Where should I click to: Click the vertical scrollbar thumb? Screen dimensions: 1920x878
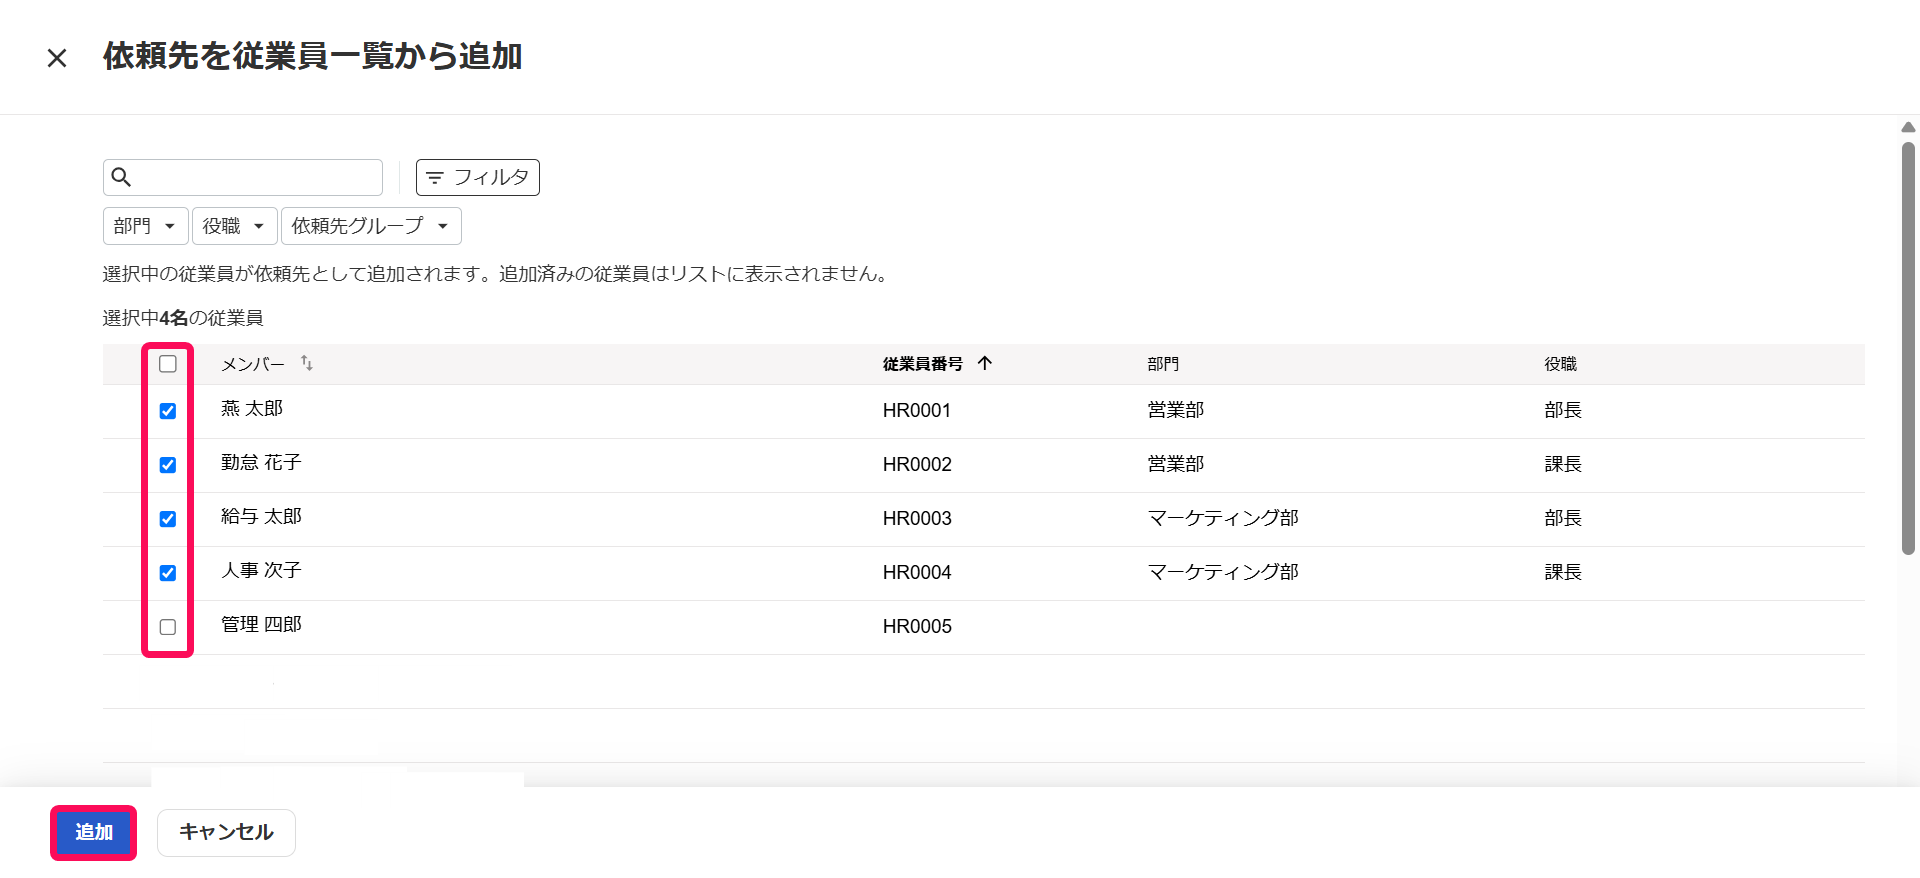click(x=1908, y=348)
